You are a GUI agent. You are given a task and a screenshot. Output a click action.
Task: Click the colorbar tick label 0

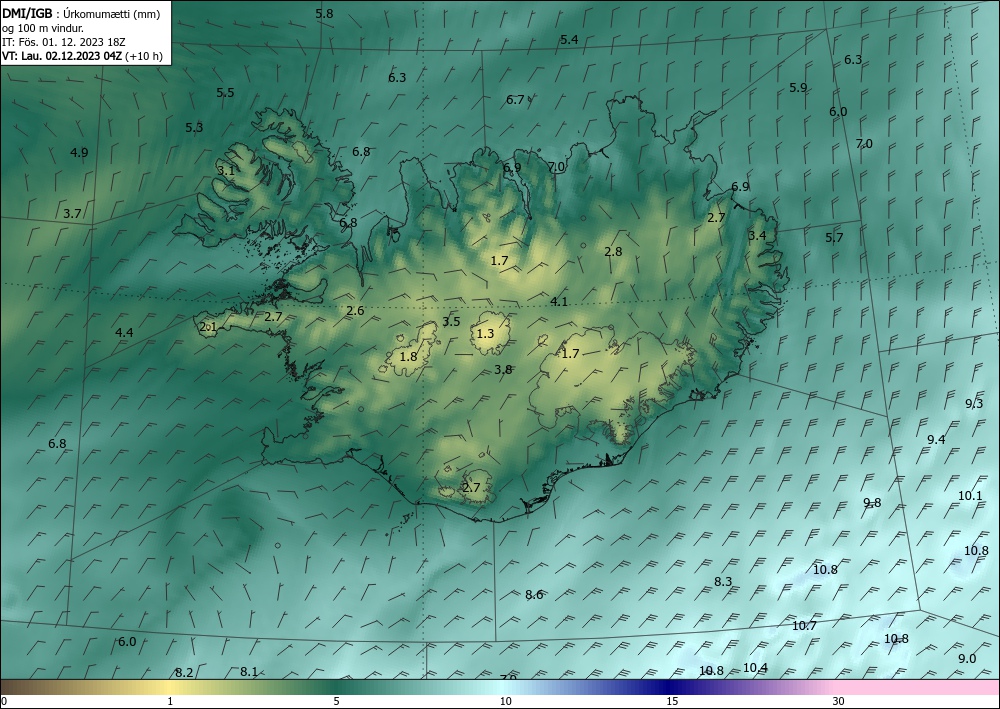[4, 701]
